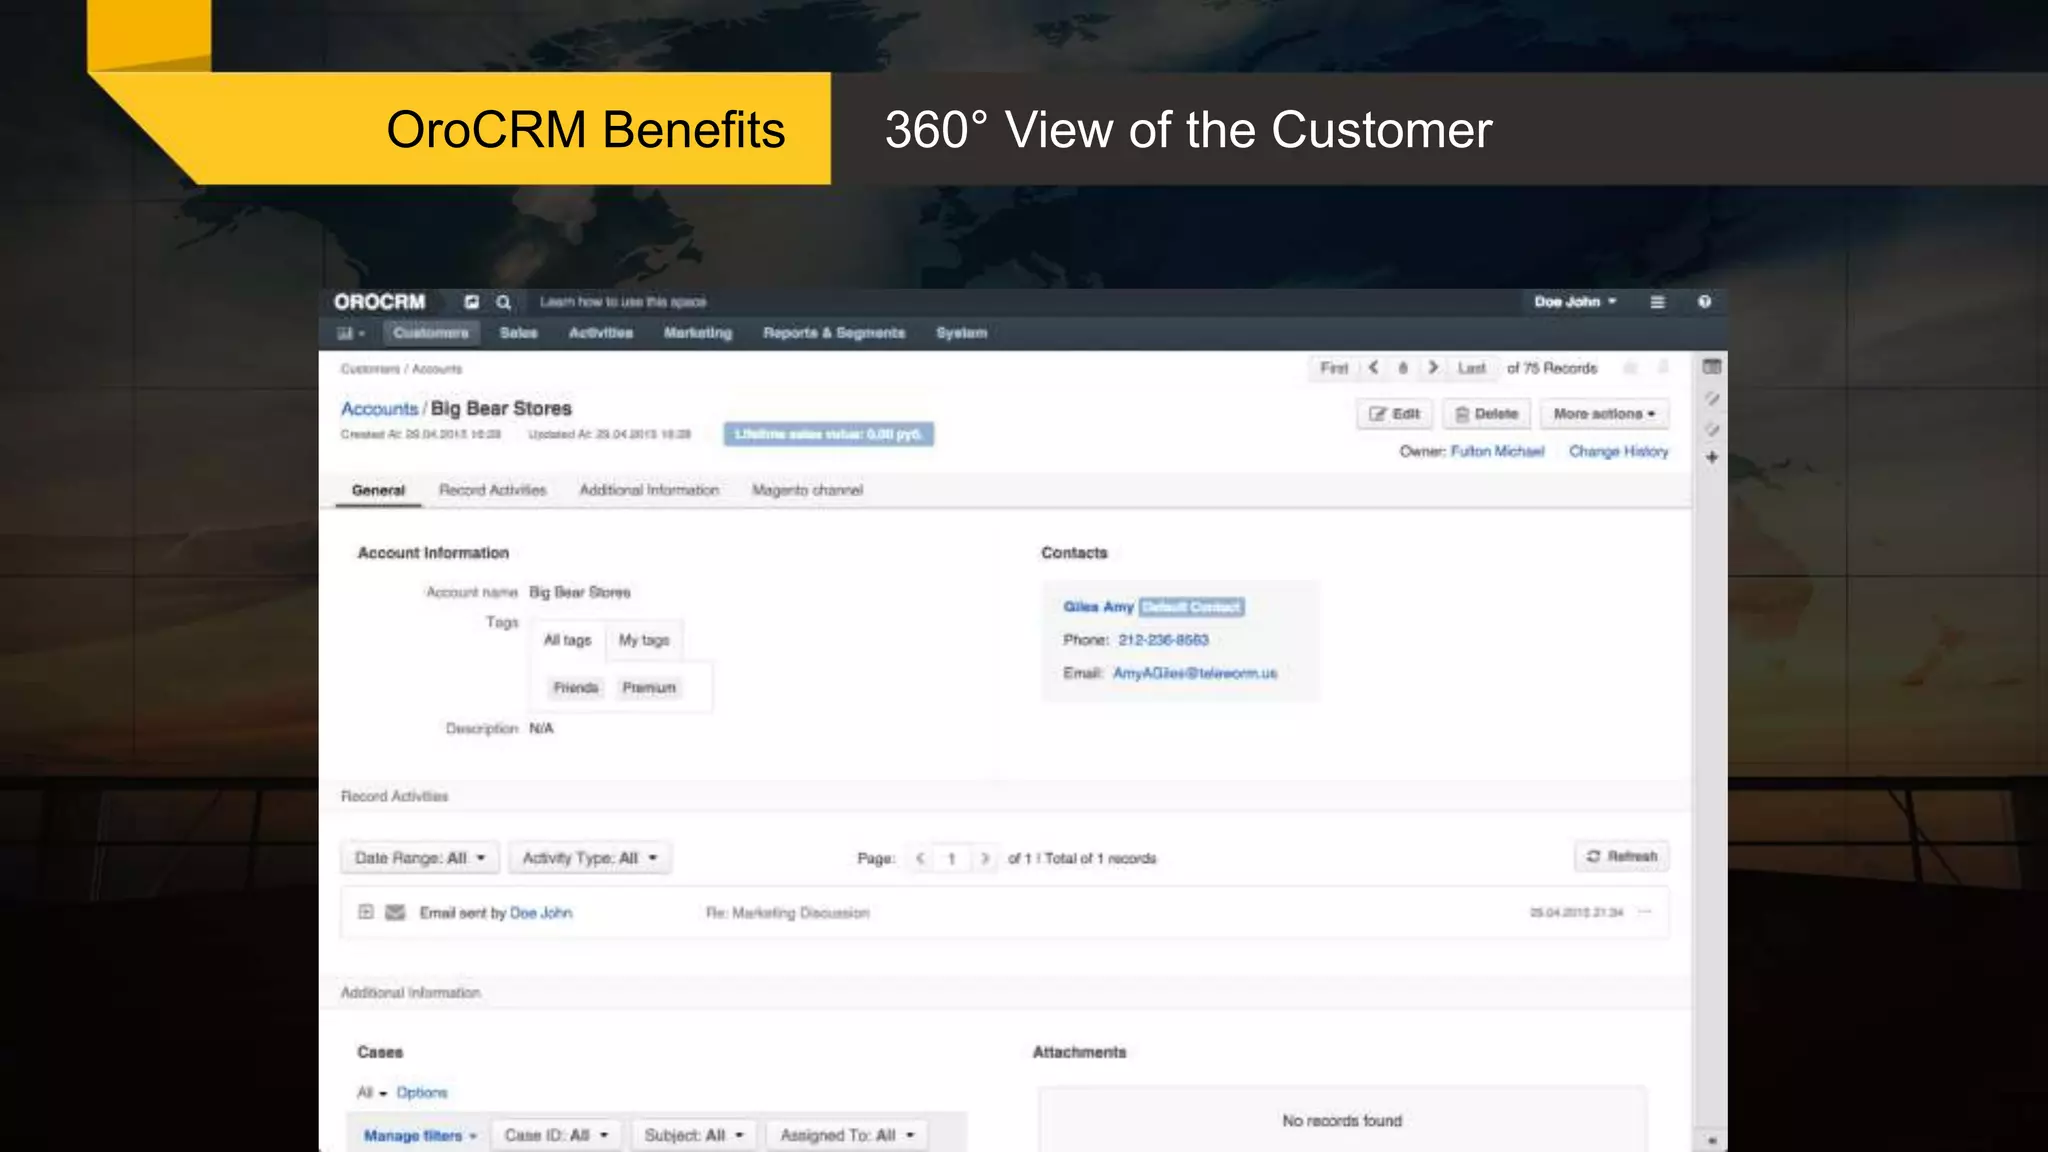Open the Activity Type: All filter
Screen dimensions: 2048x1152
(x=590, y=858)
